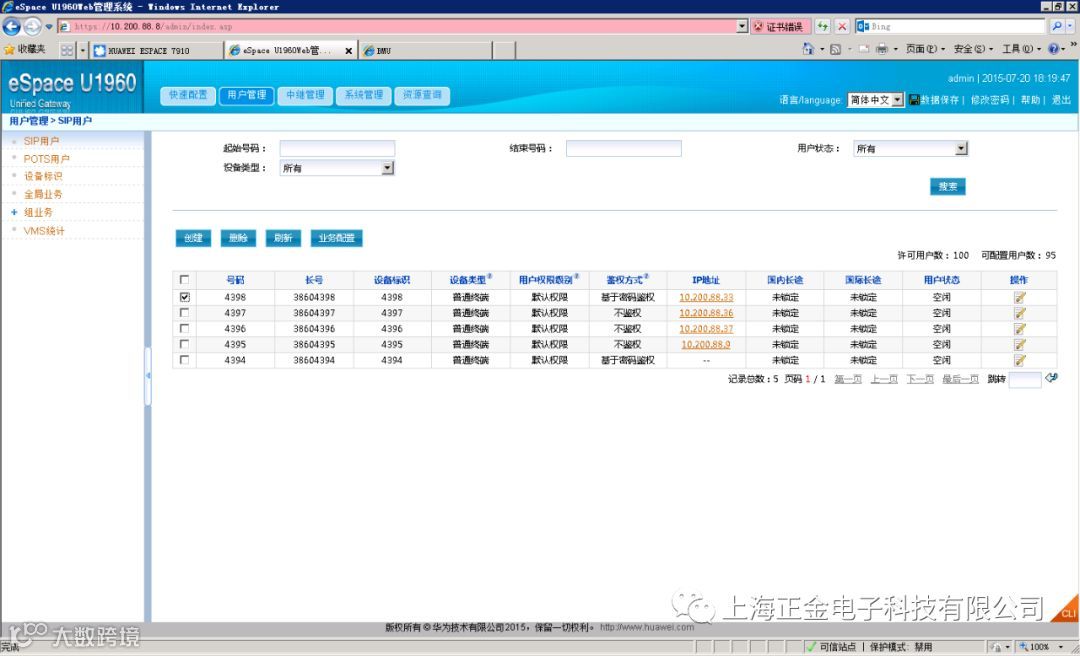The height and width of the screenshot is (656, 1080).
Task: Open the 设备类型 dropdown
Action: [x=337, y=167]
